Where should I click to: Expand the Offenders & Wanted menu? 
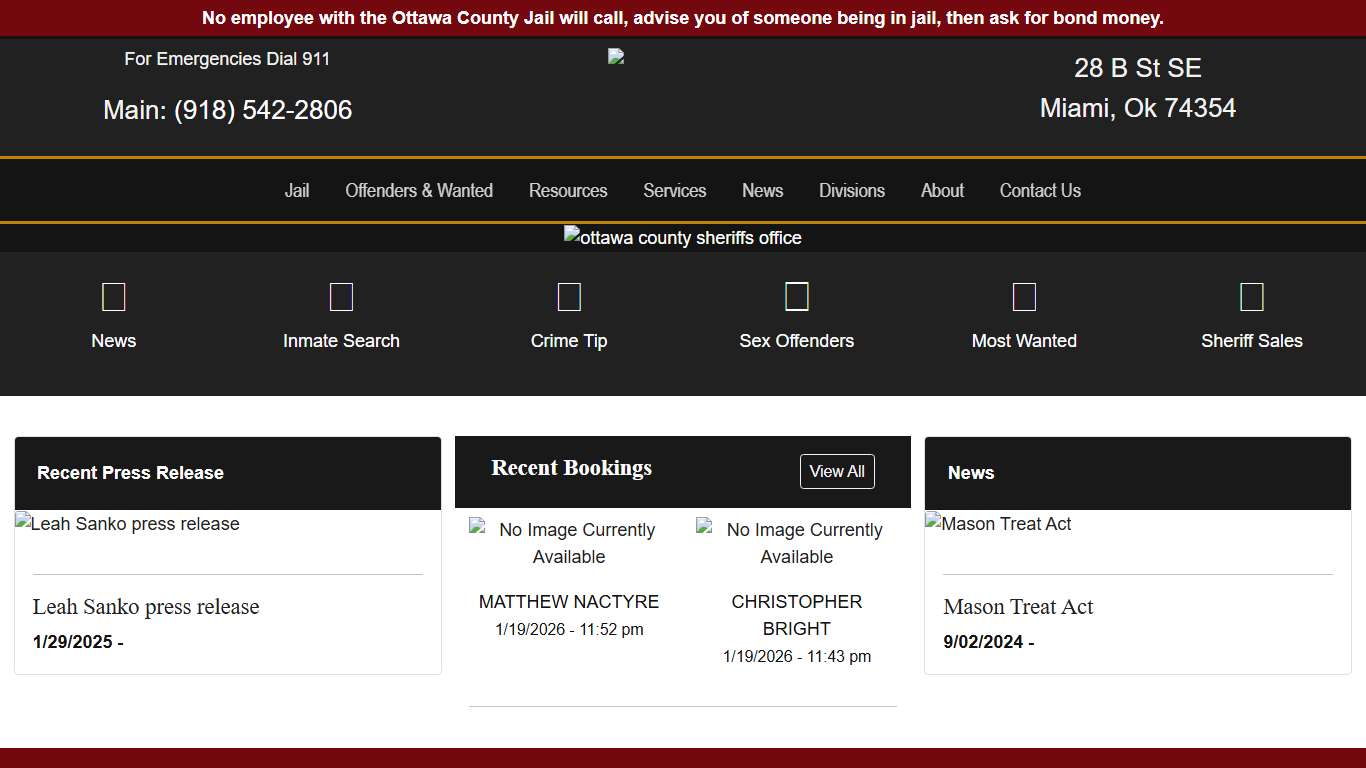point(419,190)
